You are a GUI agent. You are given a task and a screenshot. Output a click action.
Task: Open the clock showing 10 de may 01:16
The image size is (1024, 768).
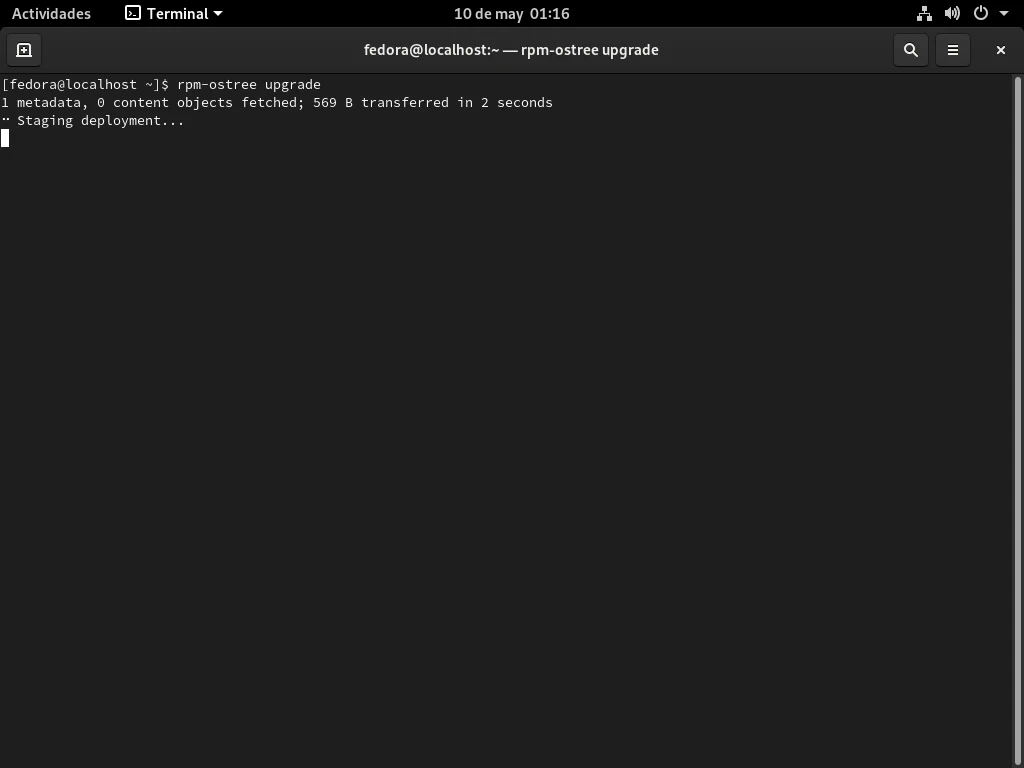[x=511, y=14]
